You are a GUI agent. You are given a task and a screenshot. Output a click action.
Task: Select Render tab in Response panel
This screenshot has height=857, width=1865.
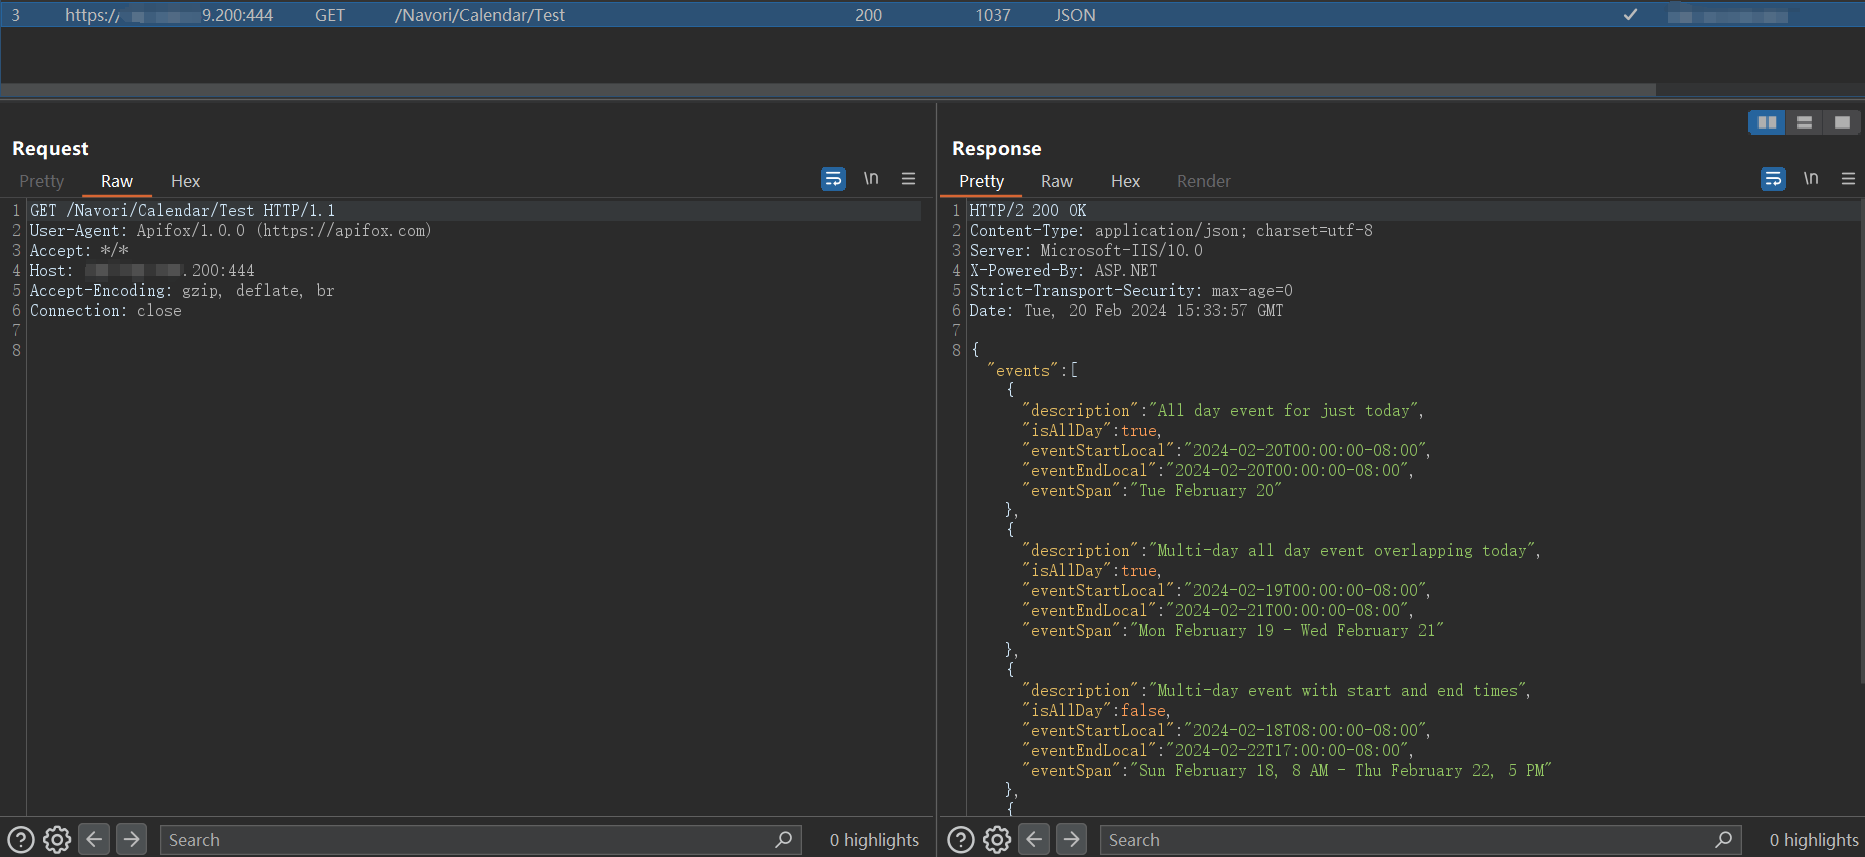tap(1203, 181)
